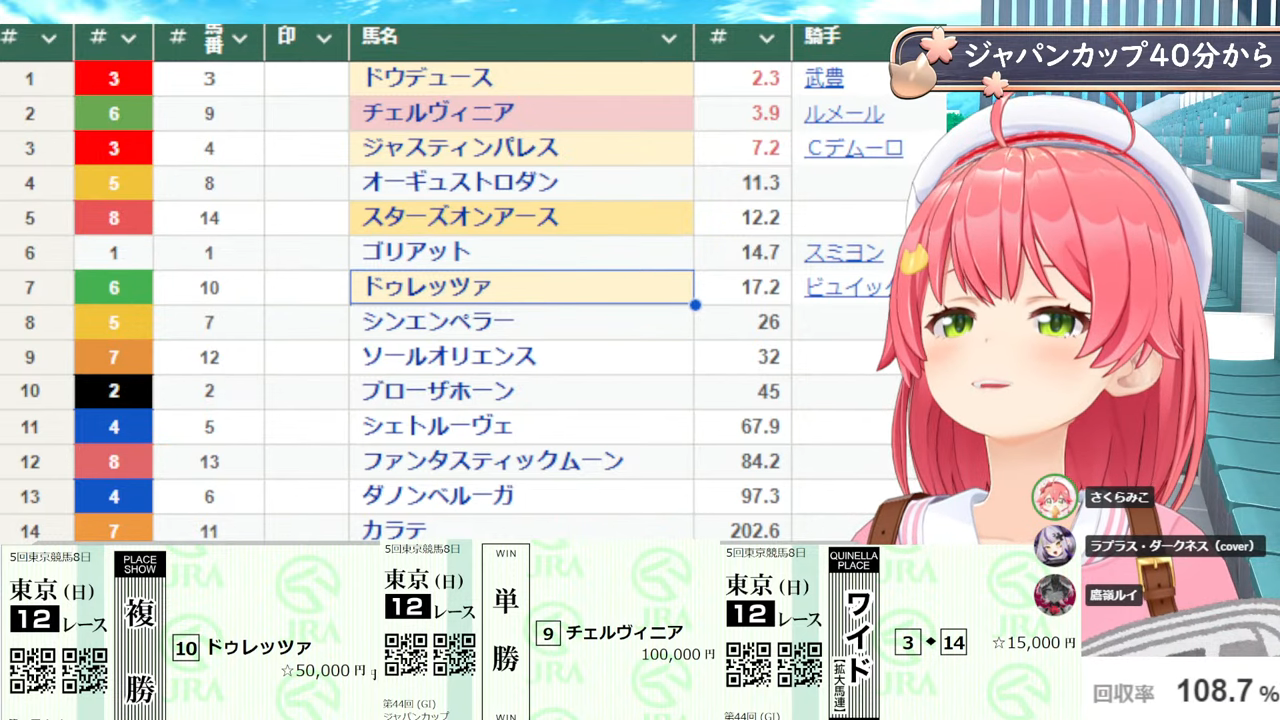
Task: Open the leftmost # column filter dropdown
Action: pos(49,39)
